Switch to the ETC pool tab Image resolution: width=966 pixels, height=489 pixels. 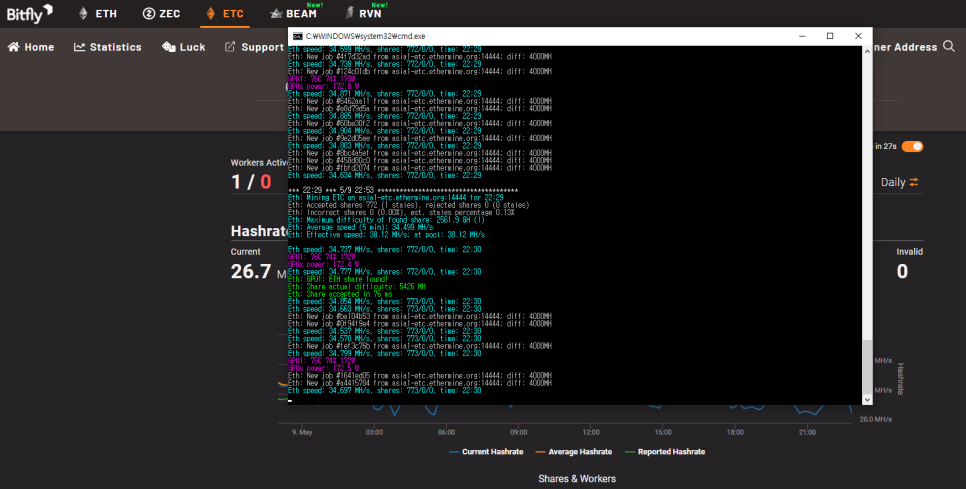225,14
